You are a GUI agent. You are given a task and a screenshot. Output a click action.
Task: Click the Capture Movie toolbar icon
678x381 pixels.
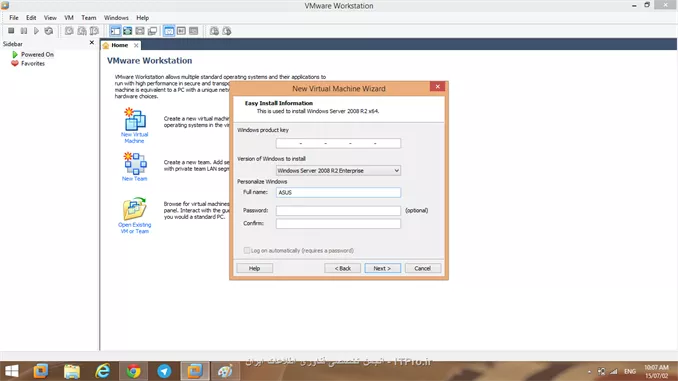(227, 31)
